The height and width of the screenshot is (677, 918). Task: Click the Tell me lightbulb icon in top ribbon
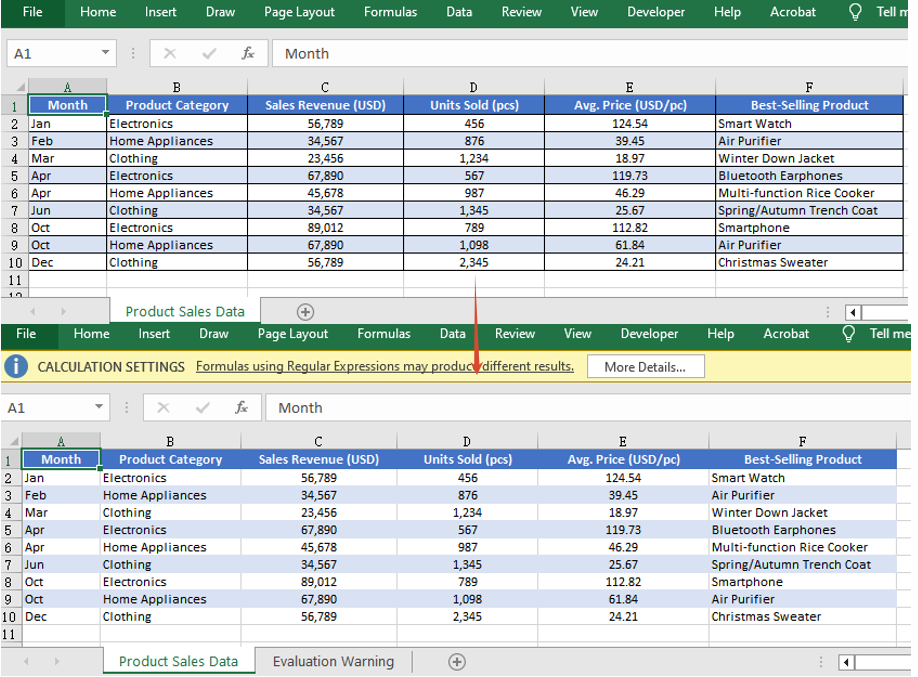click(855, 12)
